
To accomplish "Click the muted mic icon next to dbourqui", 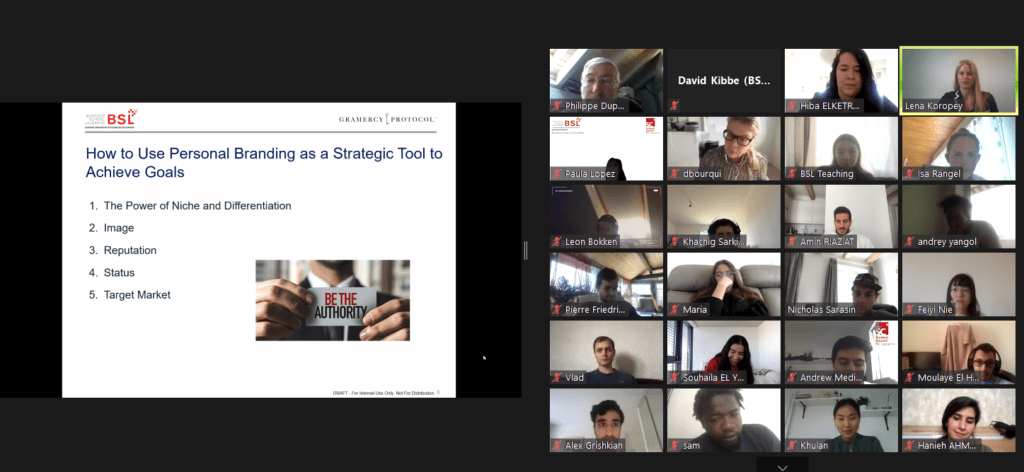I will tap(675, 173).
